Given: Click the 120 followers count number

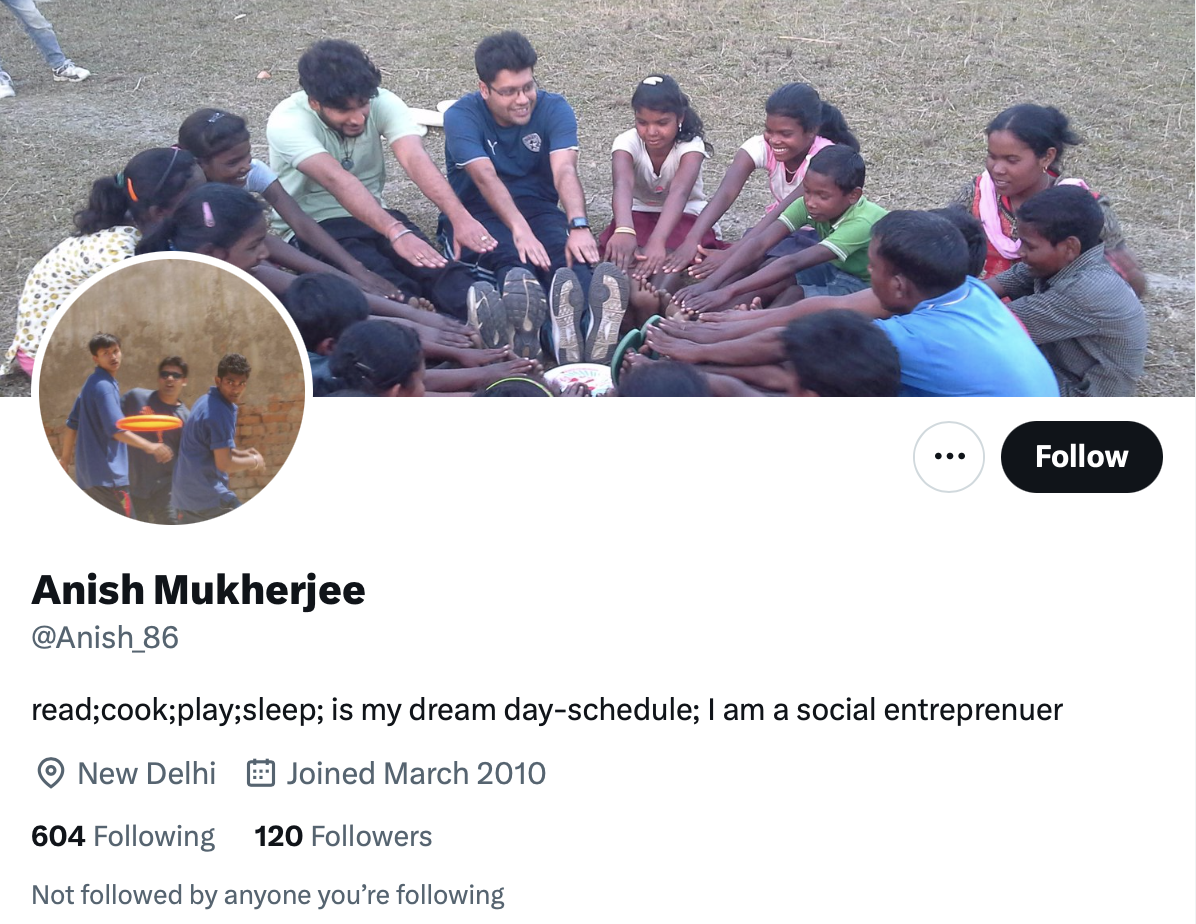Looking at the screenshot, I should (x=278, y=836).
